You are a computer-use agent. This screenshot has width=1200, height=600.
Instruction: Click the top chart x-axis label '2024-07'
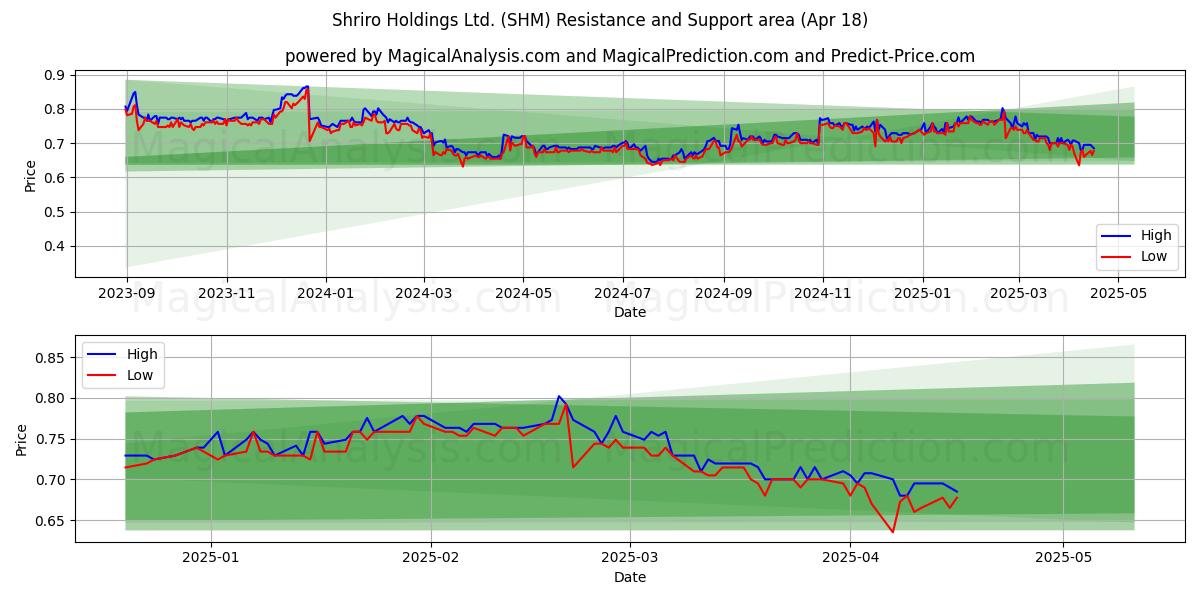(624, 295)
